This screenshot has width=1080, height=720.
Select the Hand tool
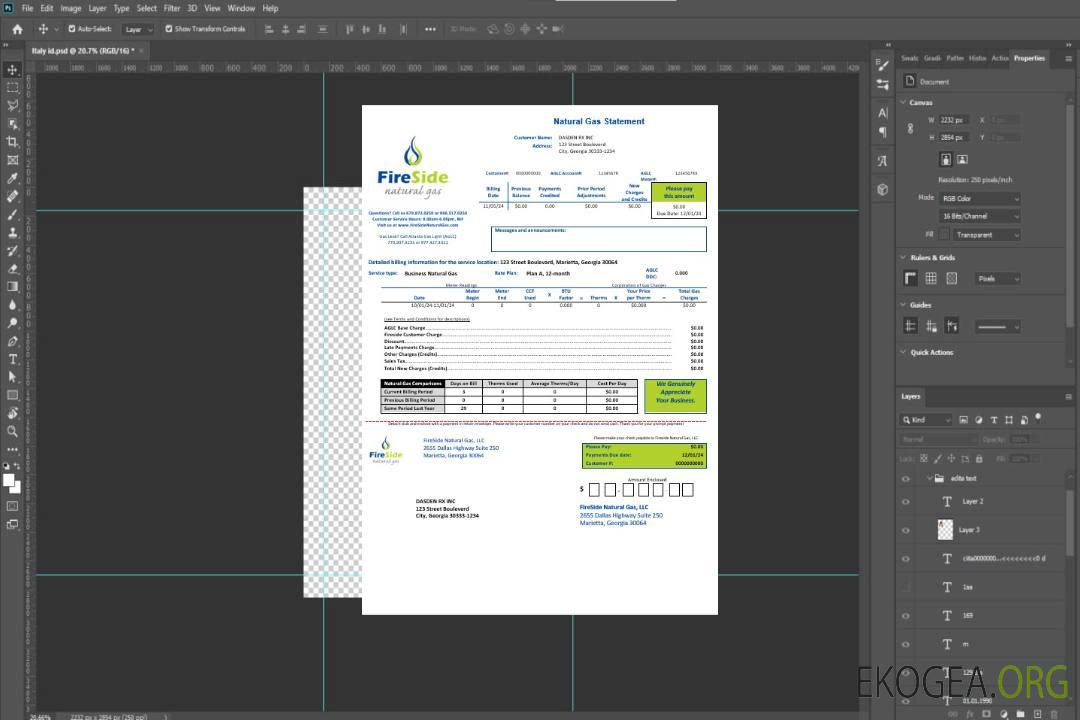(x=12, y=413)
